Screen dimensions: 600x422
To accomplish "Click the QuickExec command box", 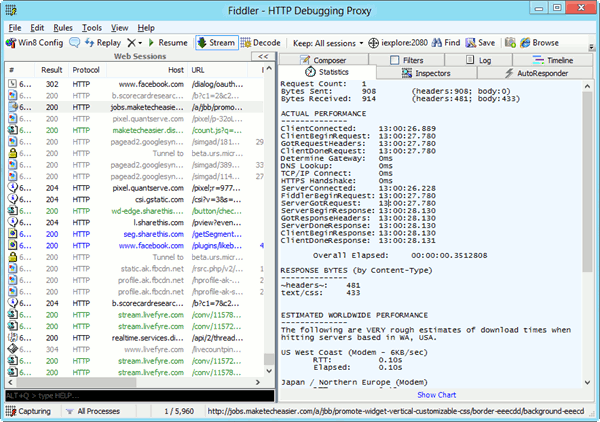I will tap(140, 396).
